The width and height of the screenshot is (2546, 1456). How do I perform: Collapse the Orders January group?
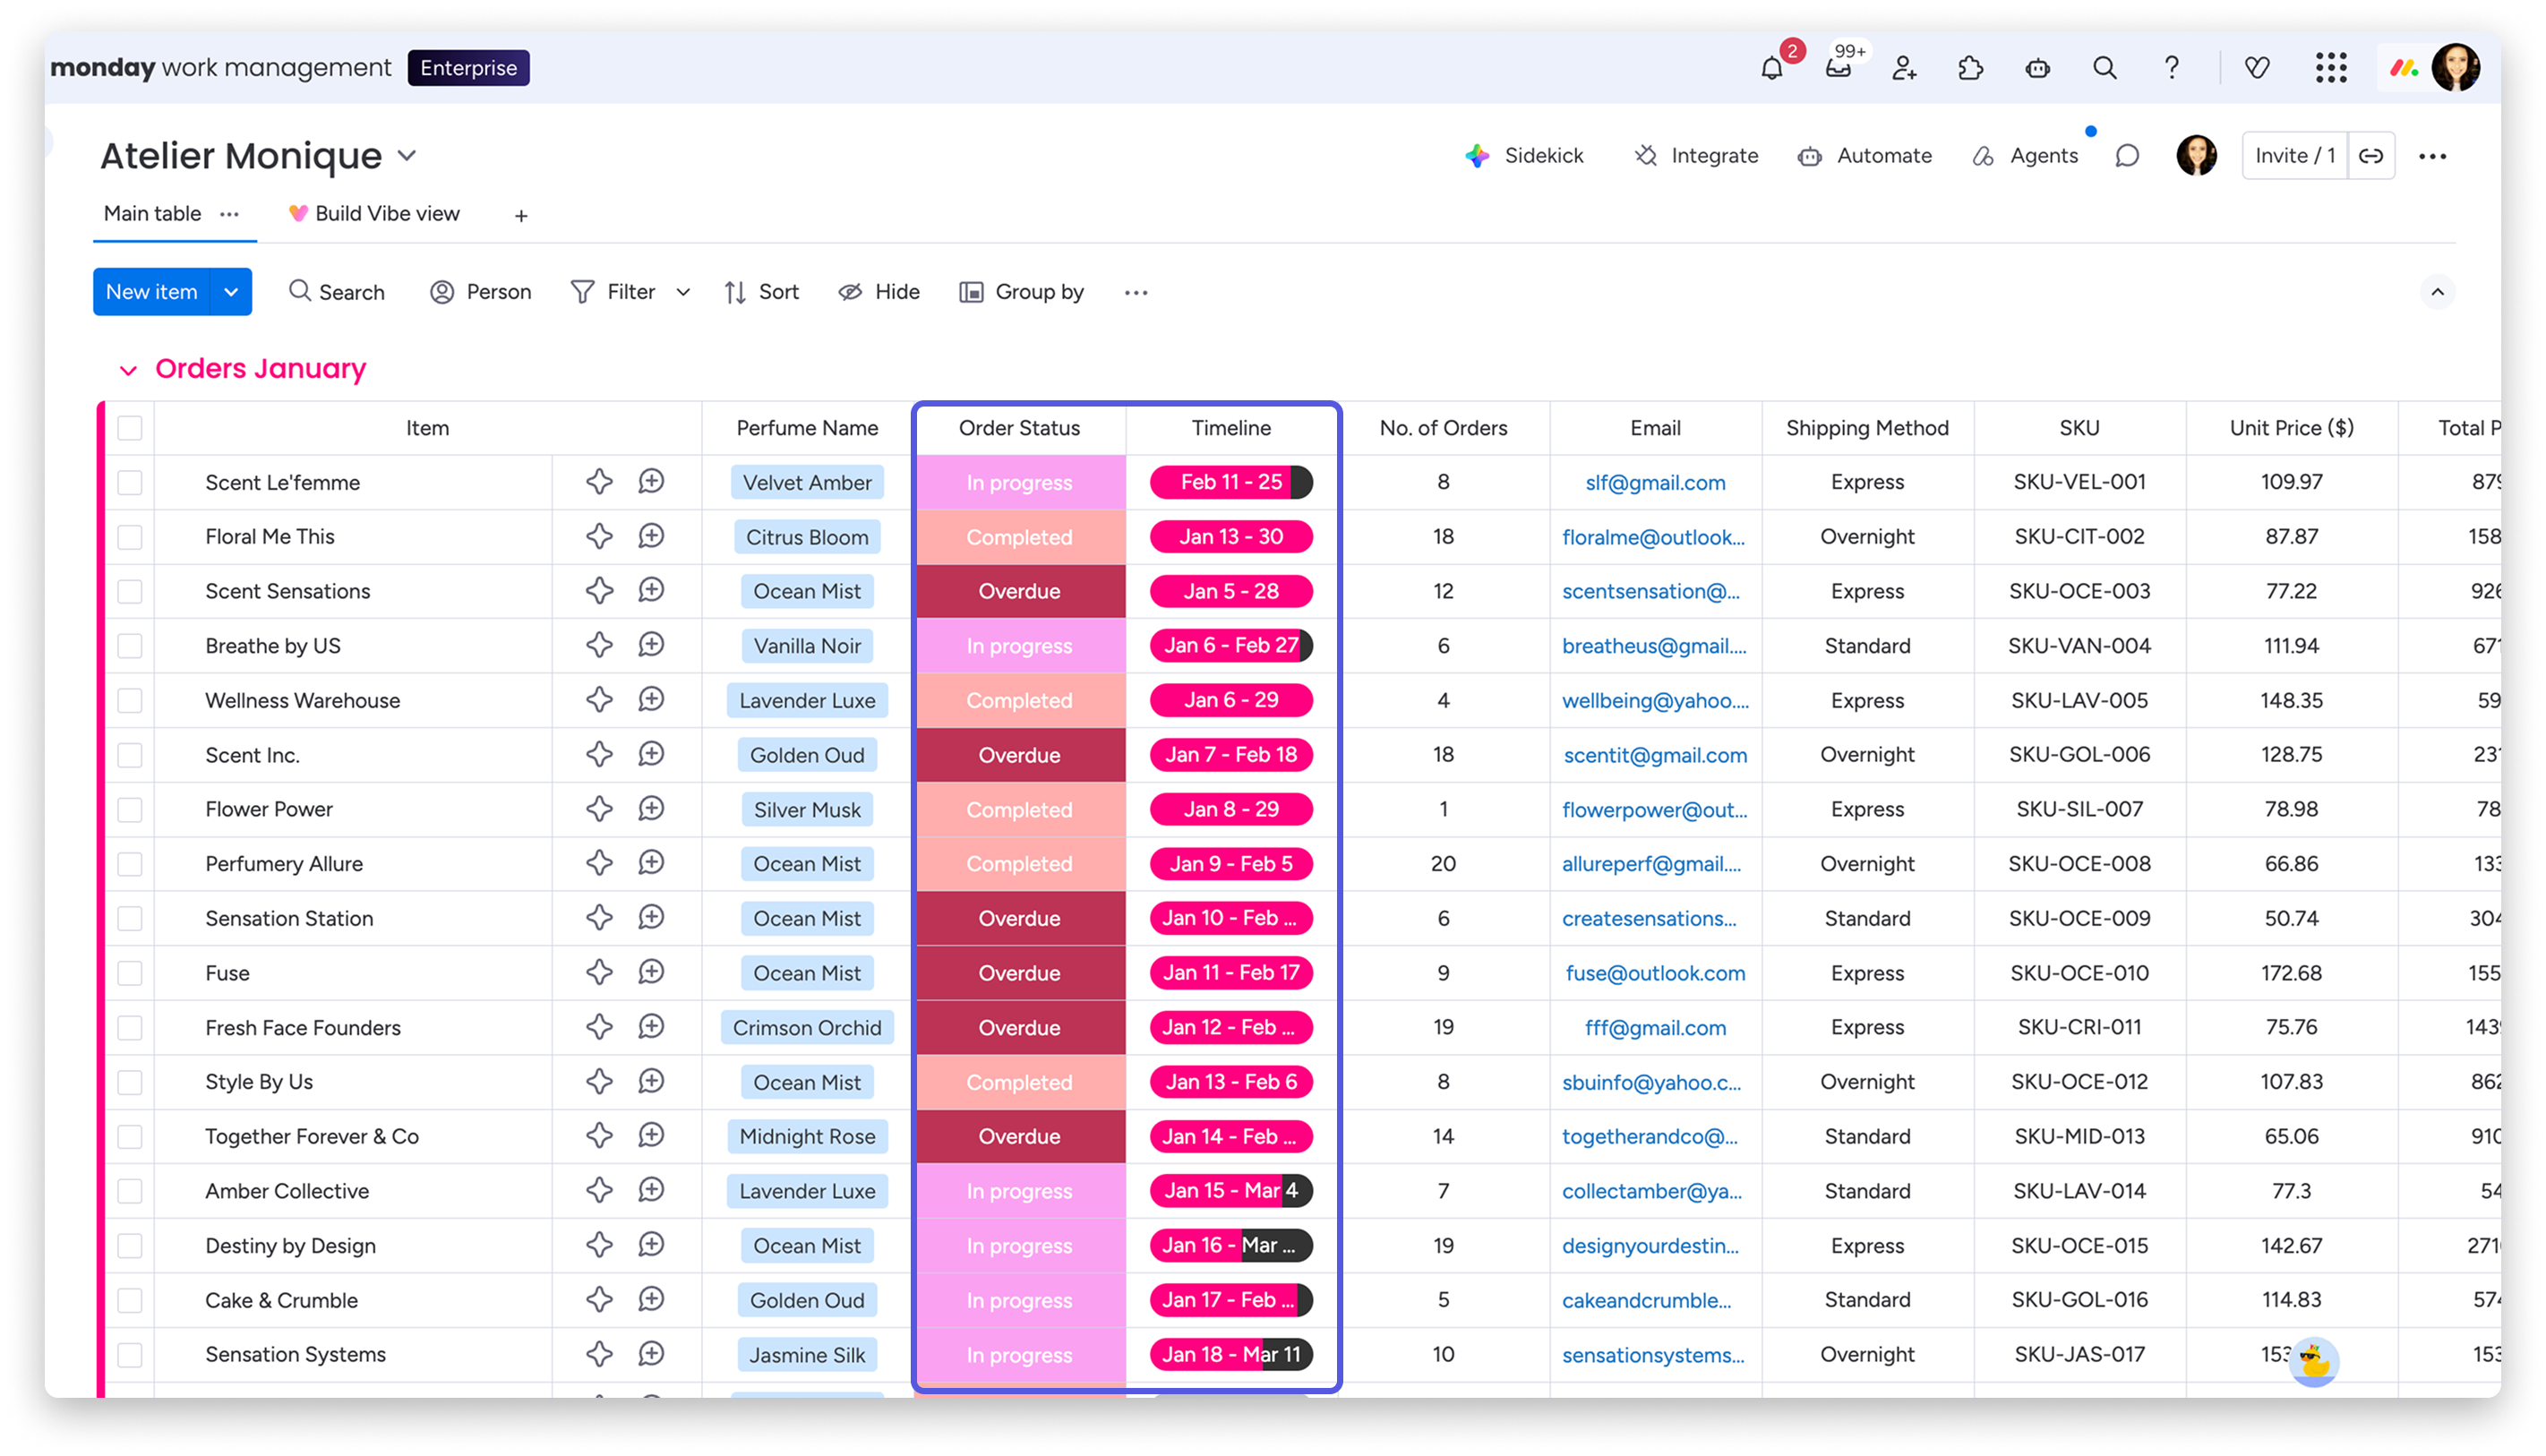coord(128,370)
